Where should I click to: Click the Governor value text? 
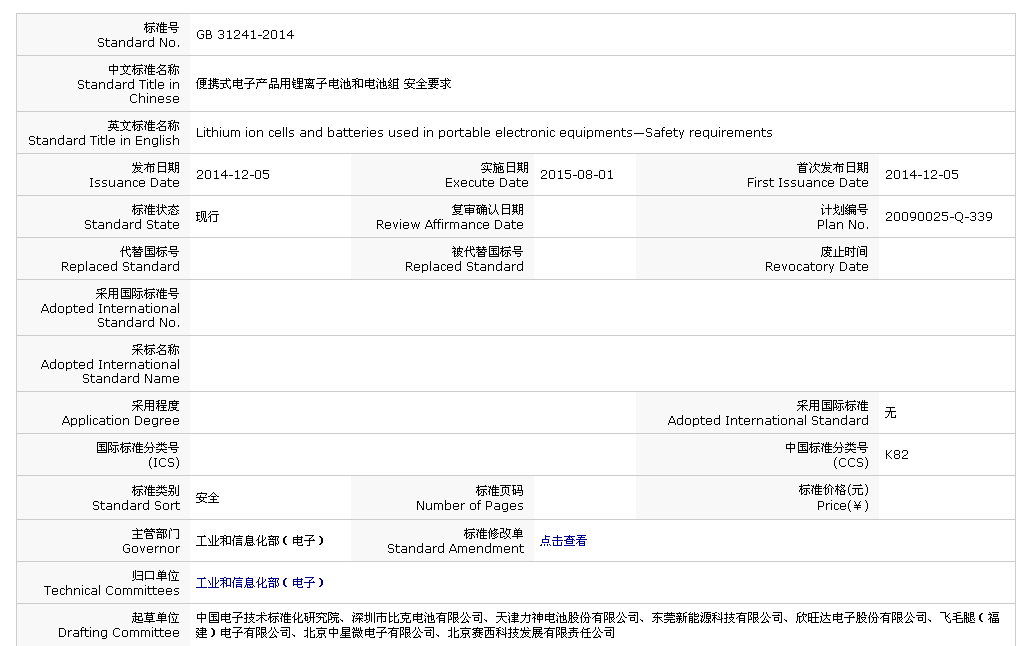[x=259, y=541]
